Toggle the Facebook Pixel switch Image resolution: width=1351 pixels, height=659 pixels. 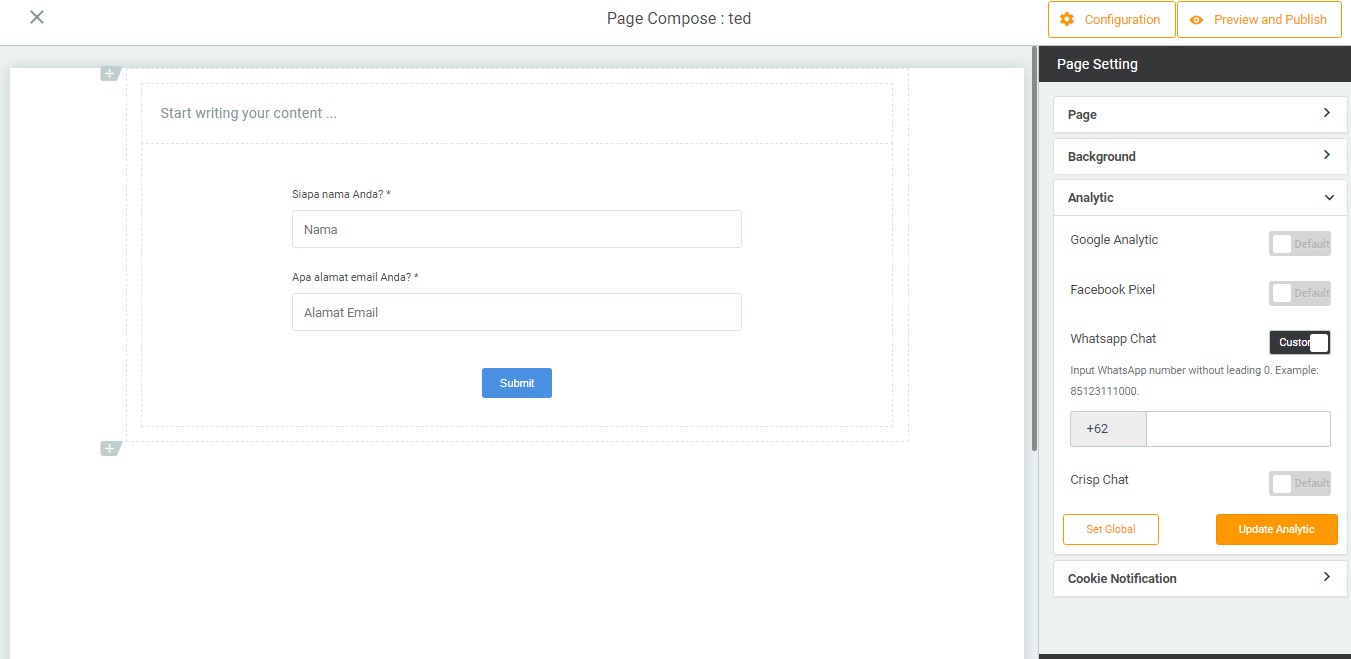point(1300,293)
